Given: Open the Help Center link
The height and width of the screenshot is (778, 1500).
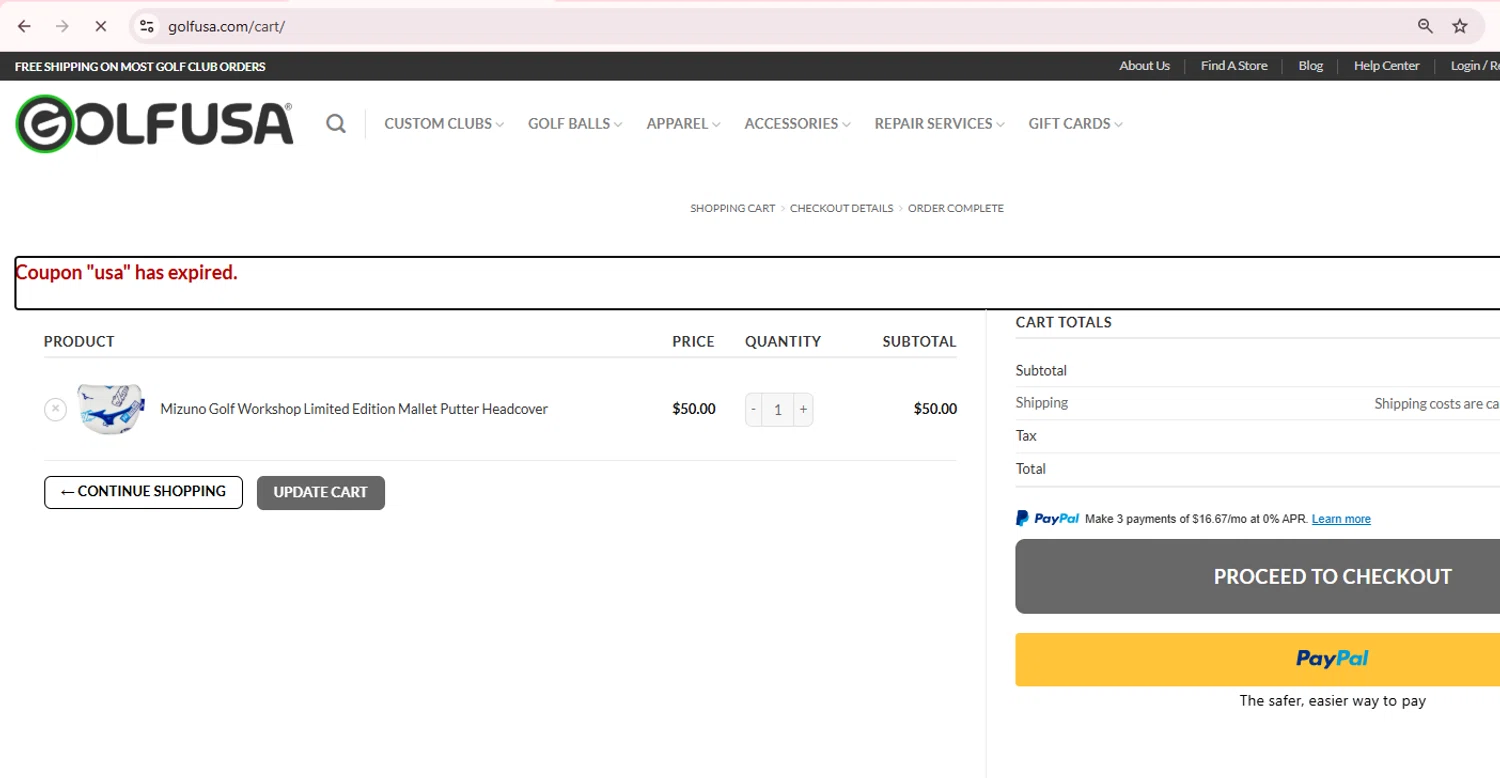Looking at the screenshot, I should point(1386,66).
